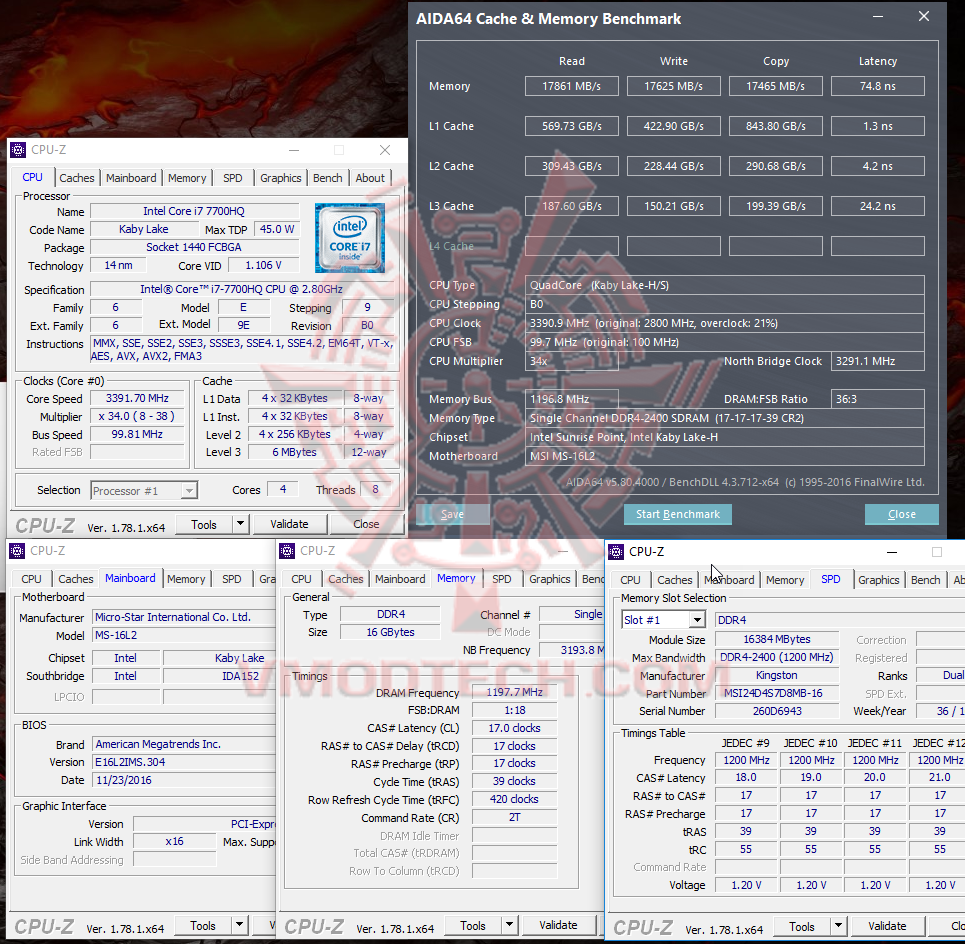The width and height of the screenshot is (965, 944).
Task: Click BIOS Version field E16L2IMS.304
Action: click(x=183, y=762)
